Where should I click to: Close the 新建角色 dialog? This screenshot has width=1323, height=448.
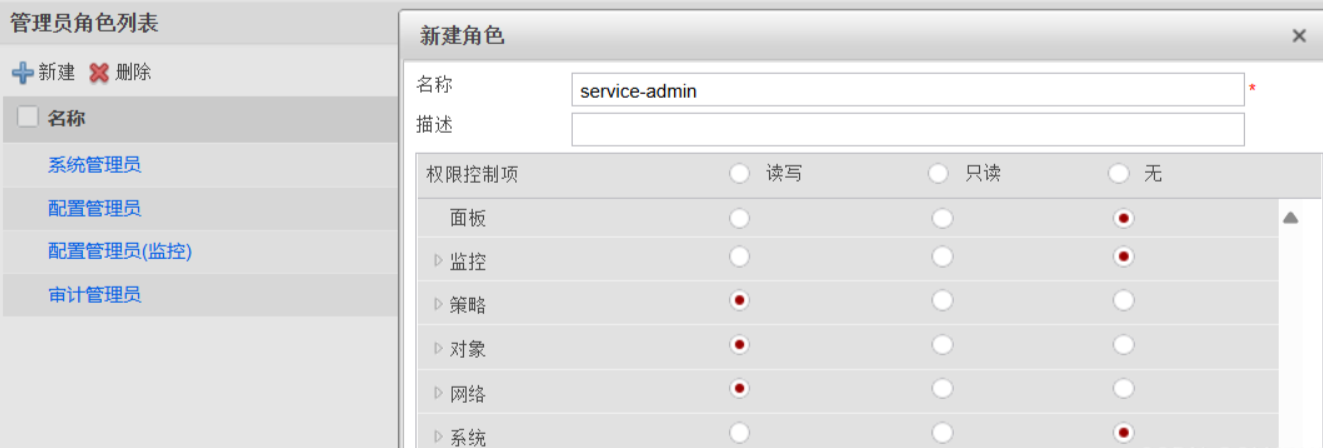click(x=1299, y=36)
